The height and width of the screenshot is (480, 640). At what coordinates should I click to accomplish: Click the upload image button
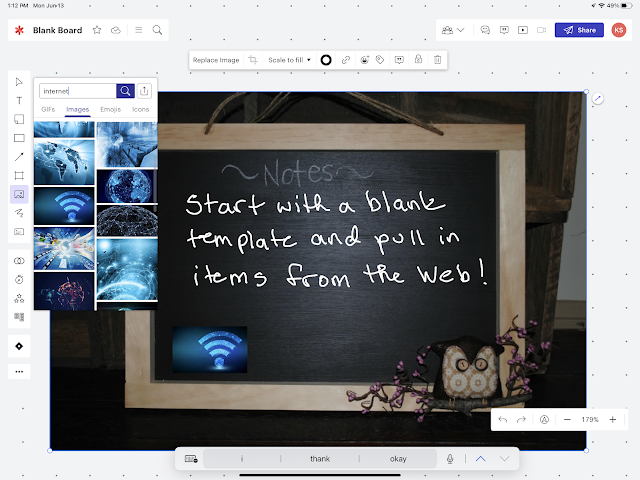click(x=144, y=91)
